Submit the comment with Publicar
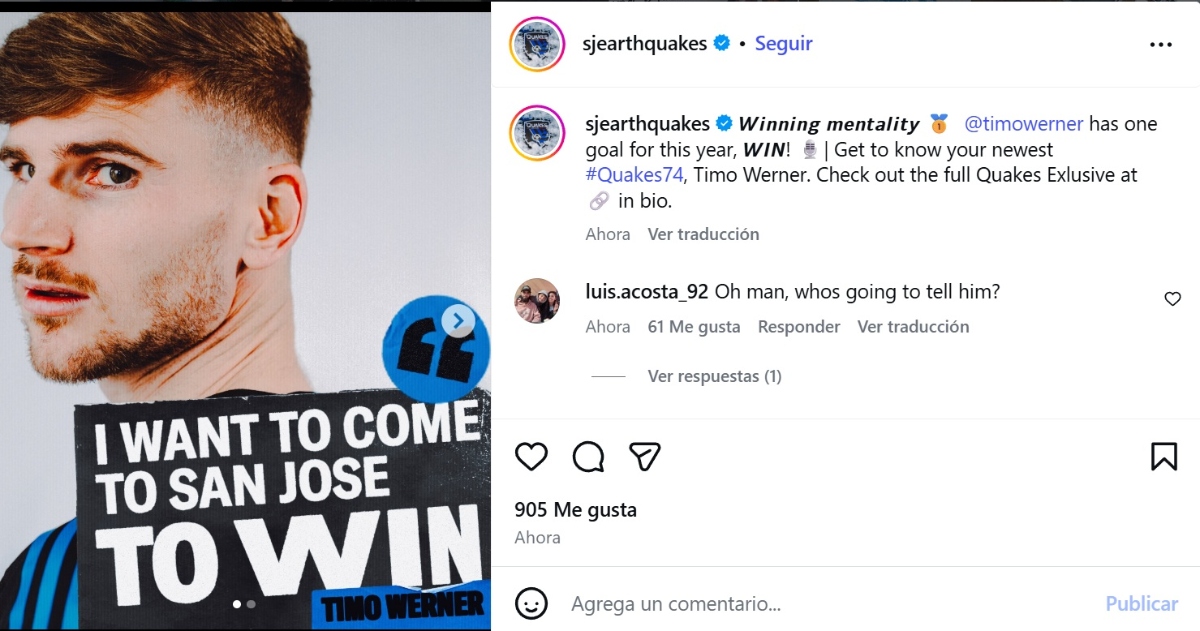The height and width of the screenshot is (631, 1200). 1141,604
